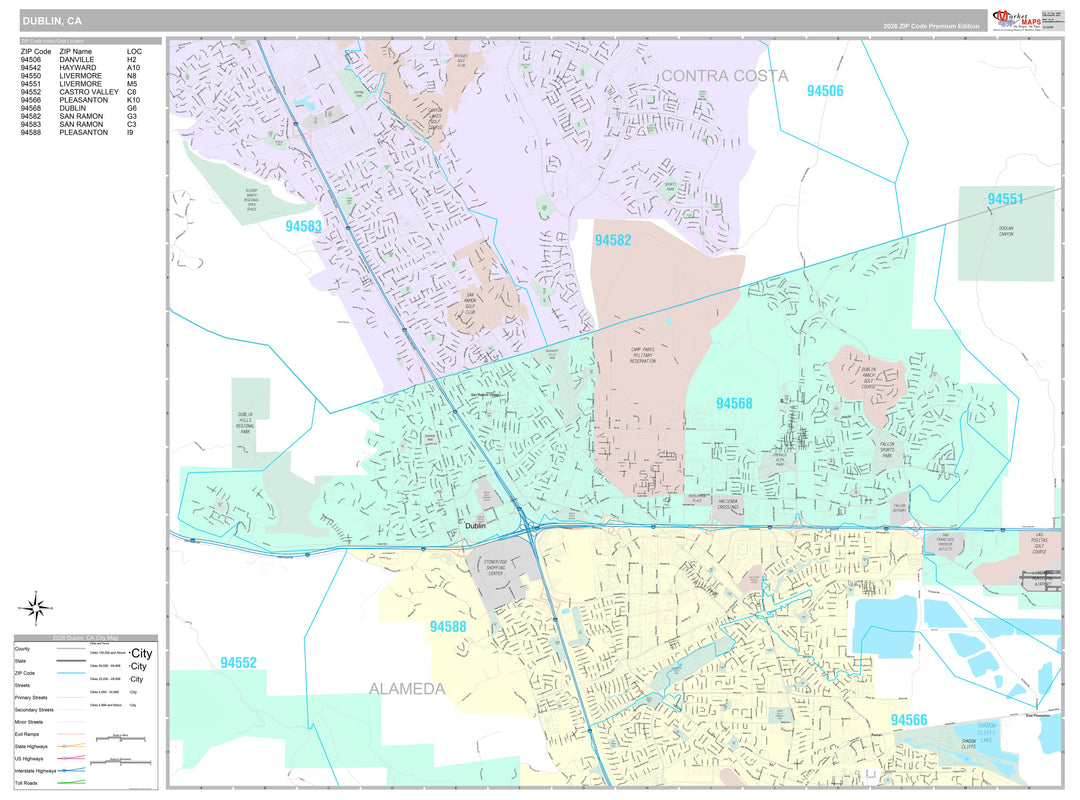Click the Minor Streets legend entry
Viewport: 1080px width, 800px height.
(x=28, y=722)
